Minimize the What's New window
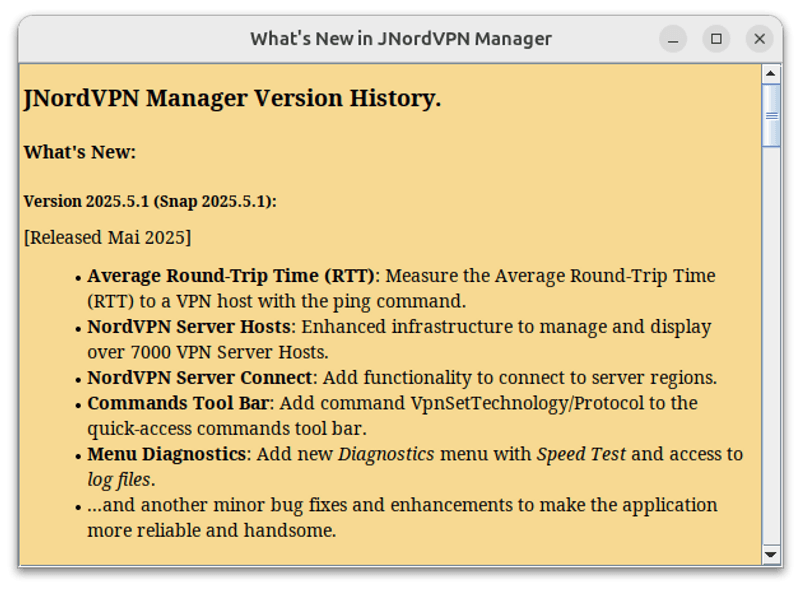Screen dimensions: 800x589 [x=673, y=39]
